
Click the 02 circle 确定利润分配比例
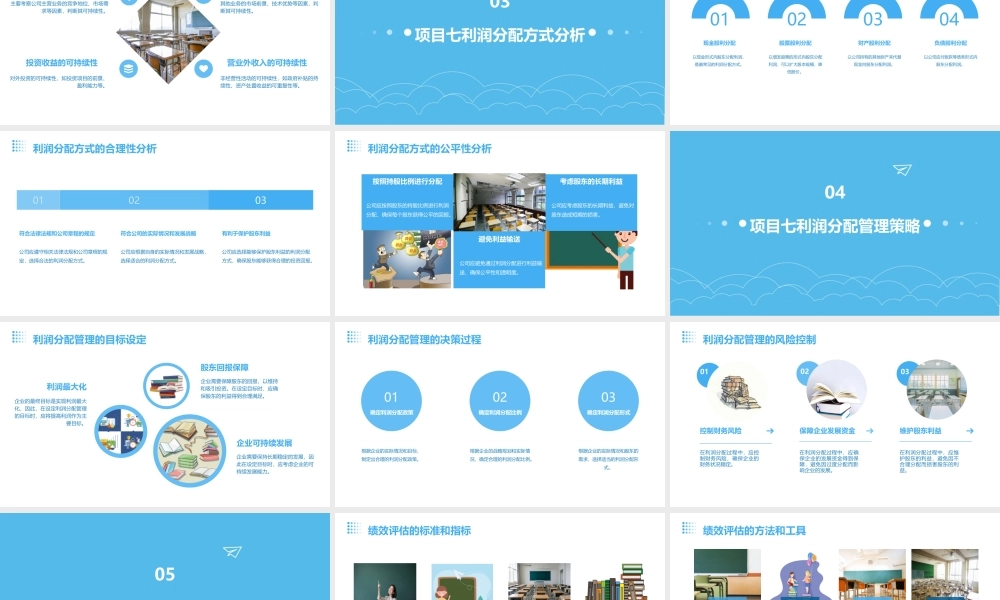pos(499,401)
